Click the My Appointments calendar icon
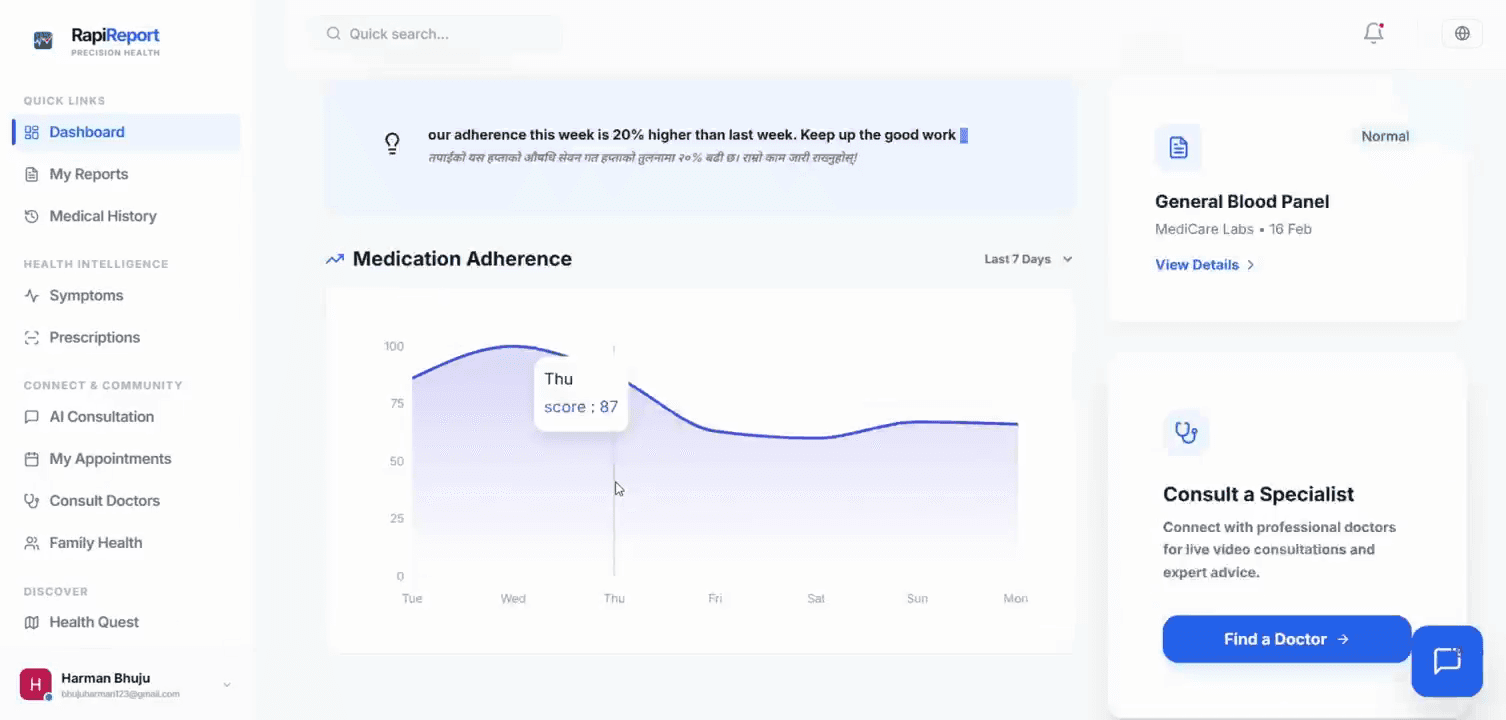The height and width of the screenshot is (720, 1506). (x=32, y=459)
